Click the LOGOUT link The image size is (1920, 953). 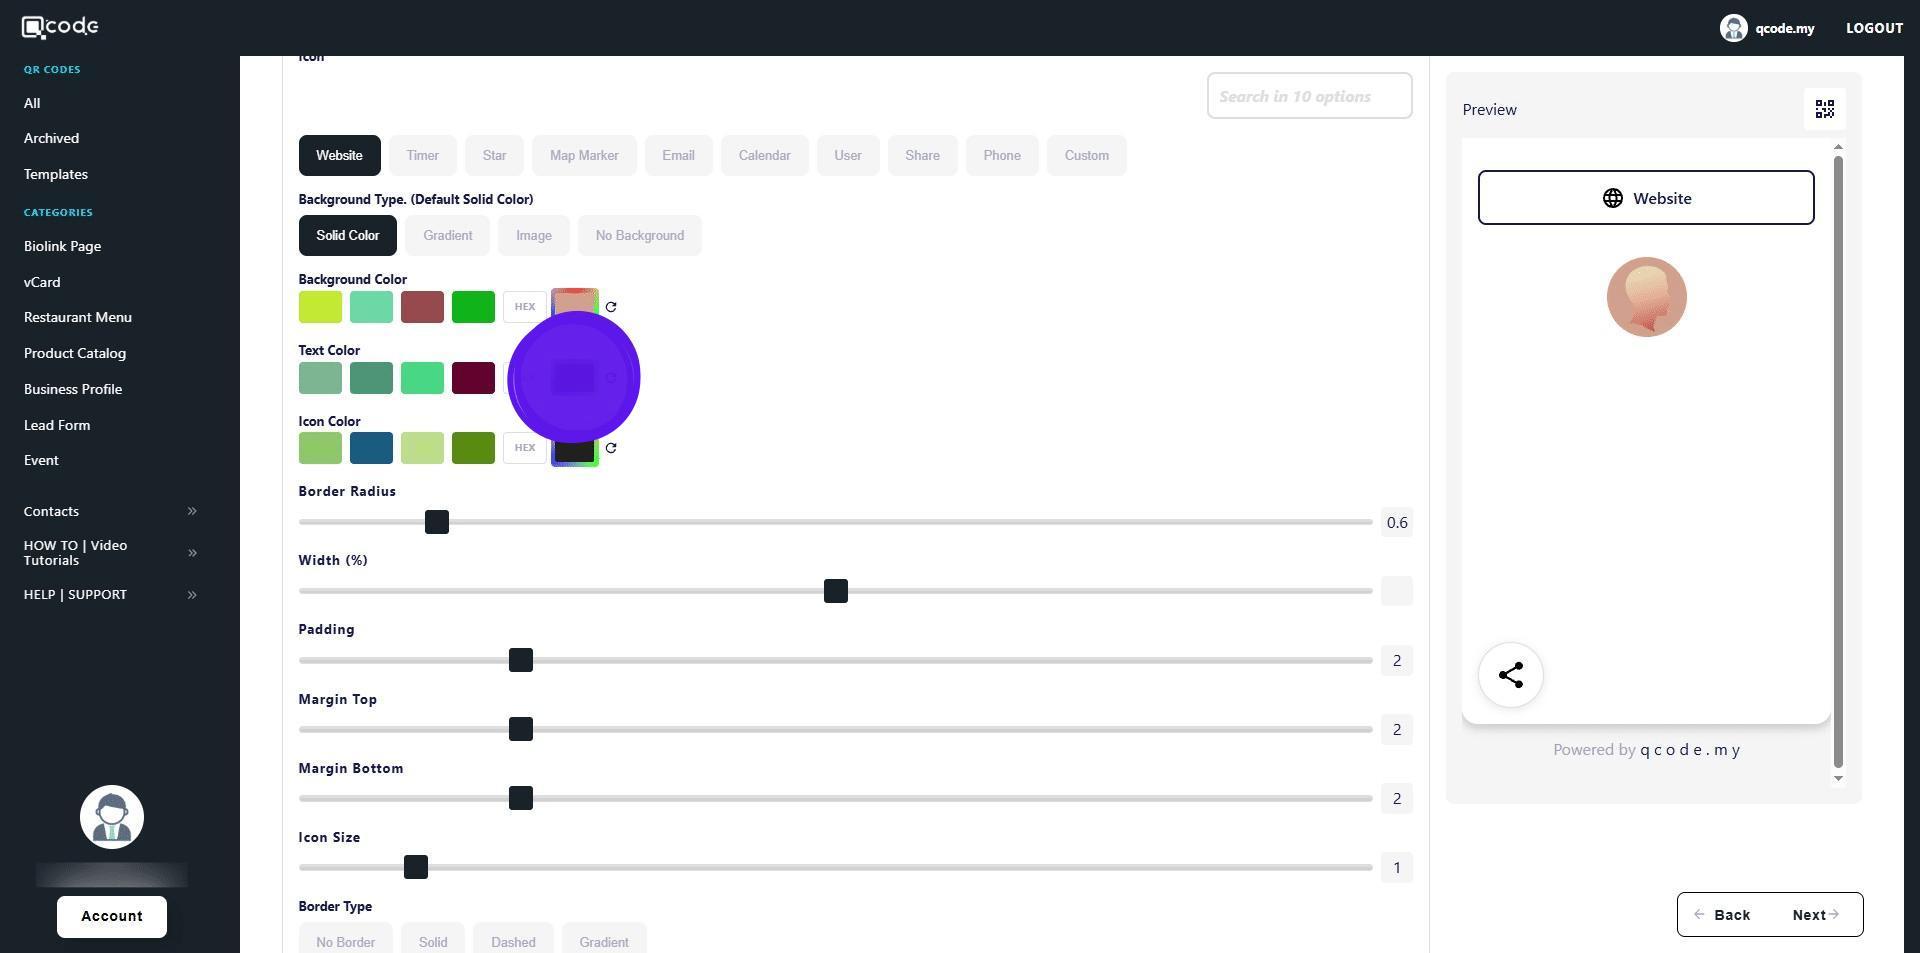tap(1873, 28)
